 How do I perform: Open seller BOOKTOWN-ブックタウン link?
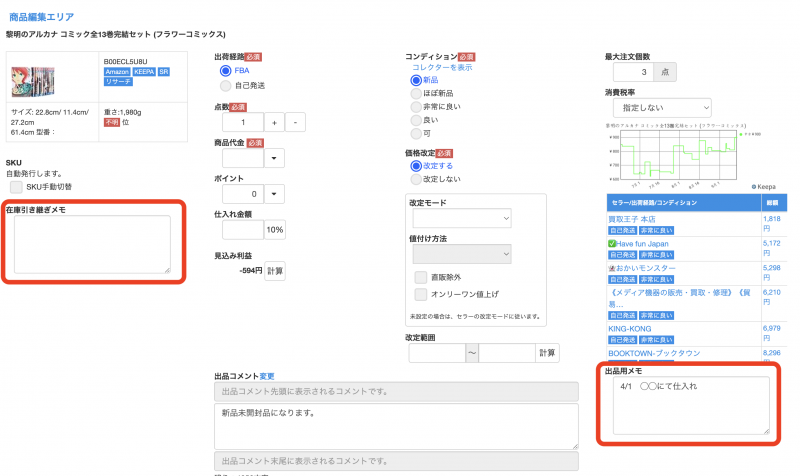(x=654, y=353)
